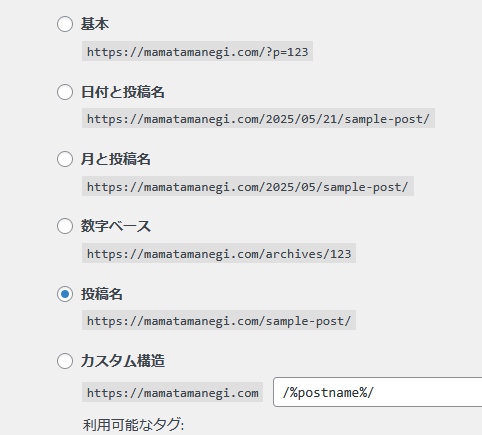
Task: Click the 月と投稿名 label text
Action: (x=116, y=159)
